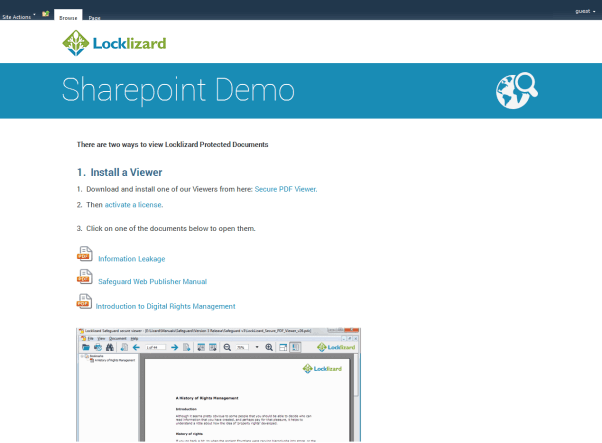The height and width of the screenshot is (443, 602).
Task: Click the Locklizard logo
Action: point(114,43)
